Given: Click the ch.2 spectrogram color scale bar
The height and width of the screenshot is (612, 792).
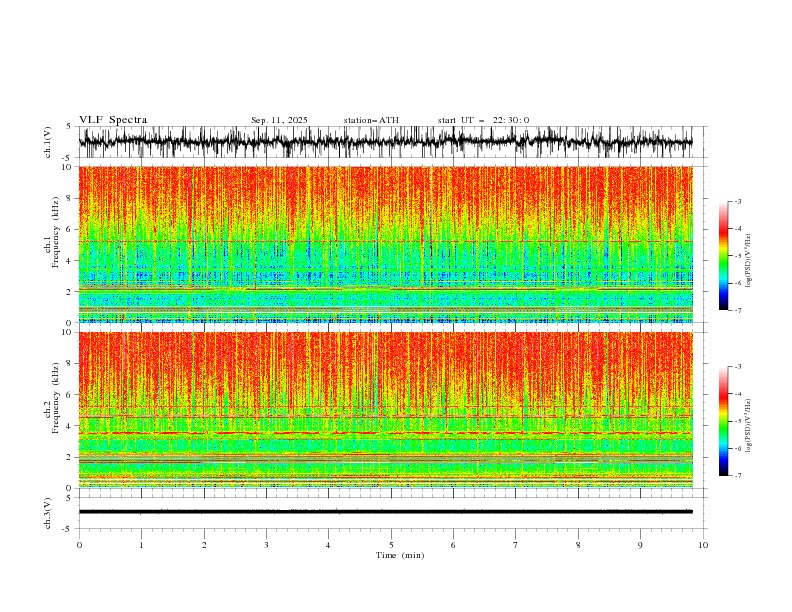Looking at the screenshot, I should [x=723, y=421].
